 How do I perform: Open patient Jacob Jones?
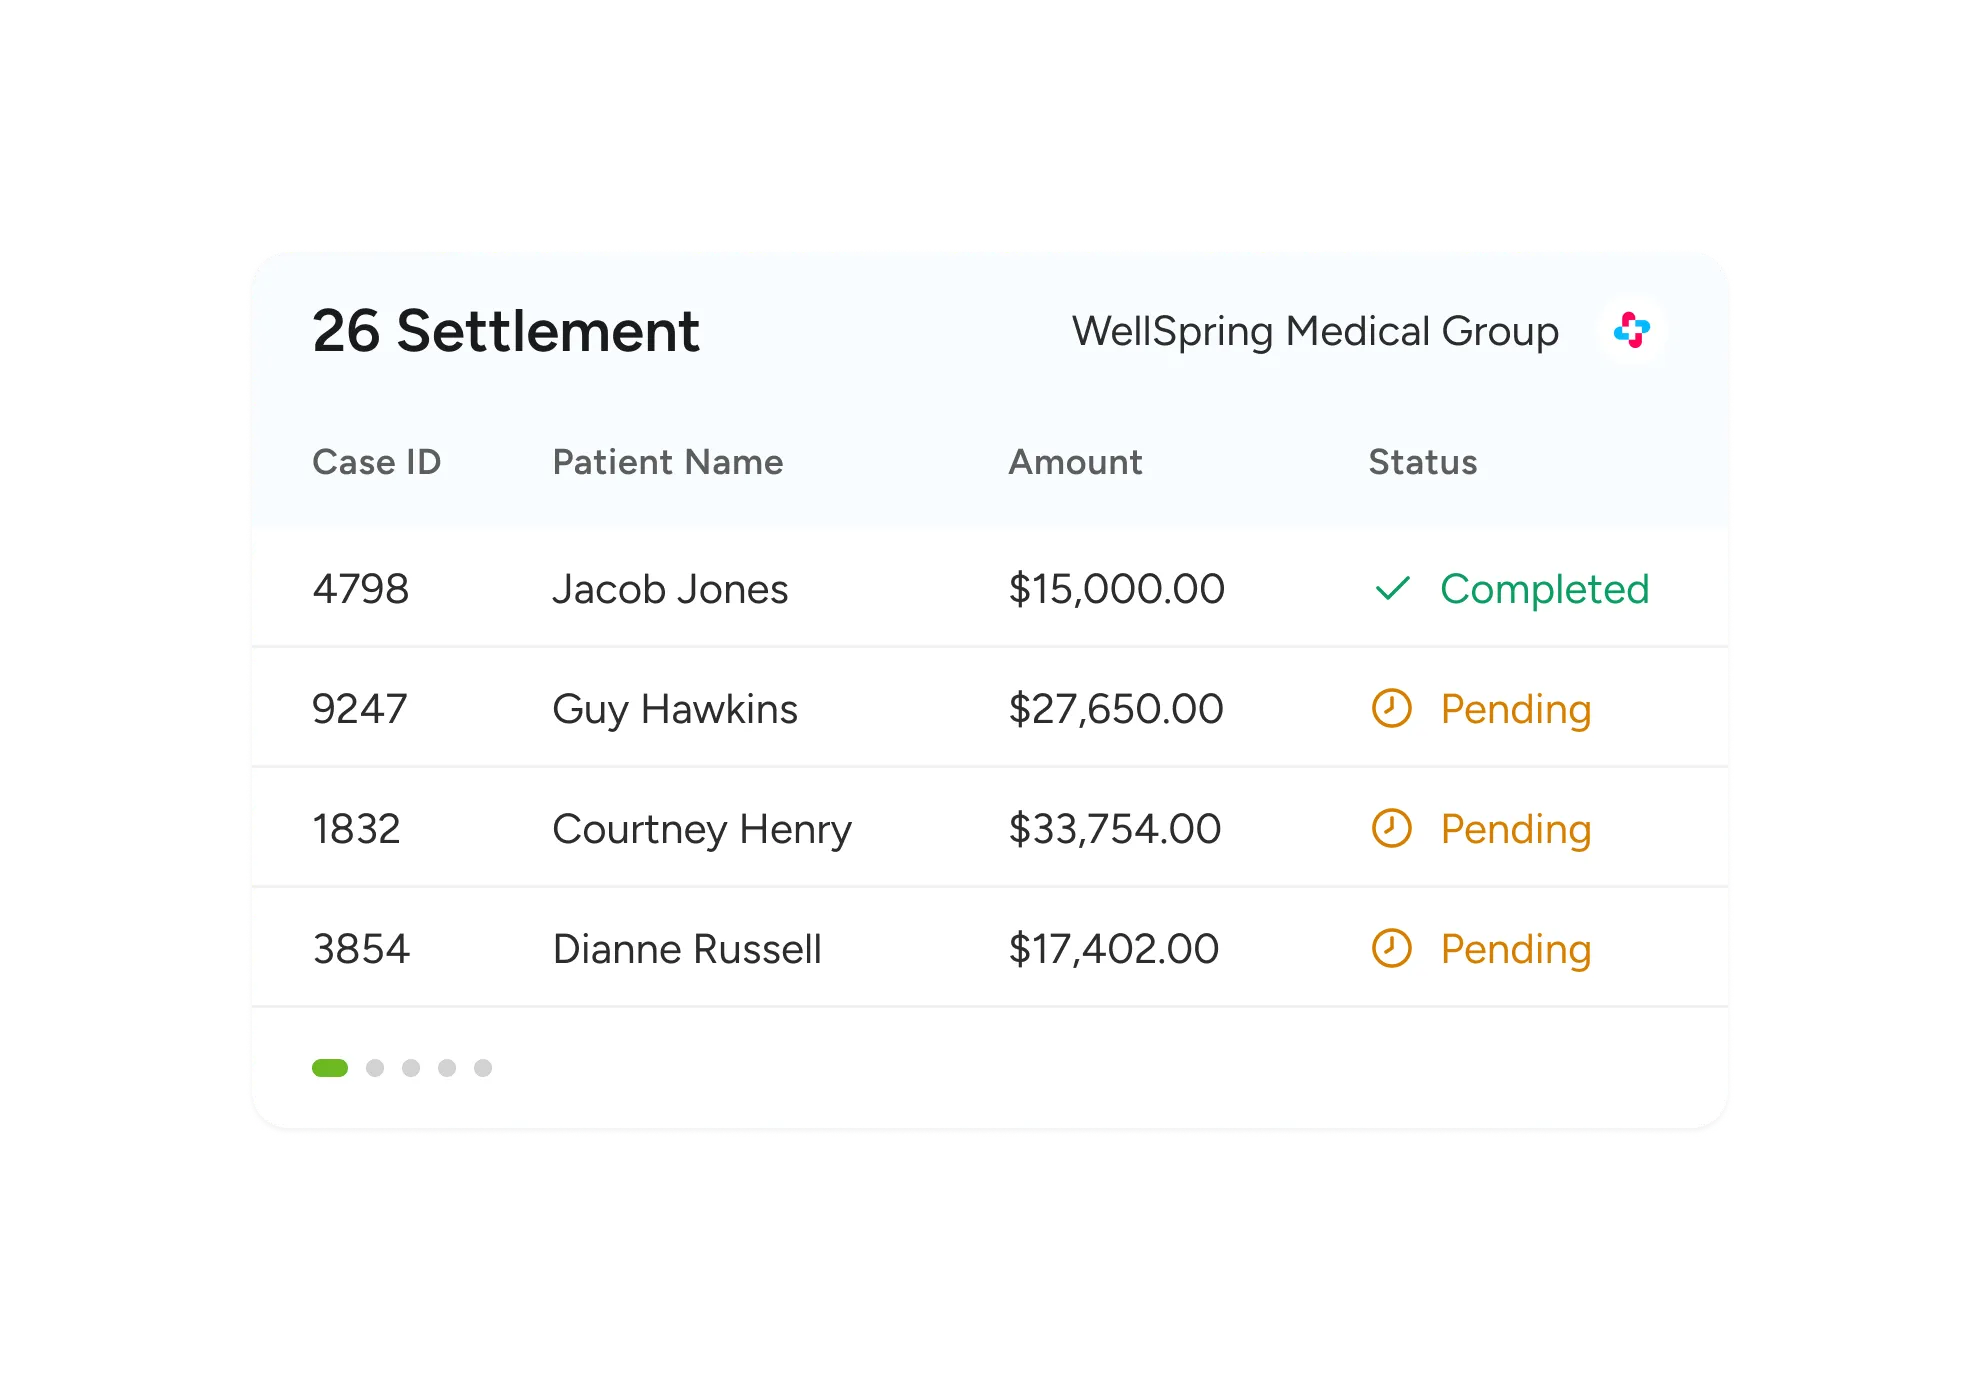(670, 589)
